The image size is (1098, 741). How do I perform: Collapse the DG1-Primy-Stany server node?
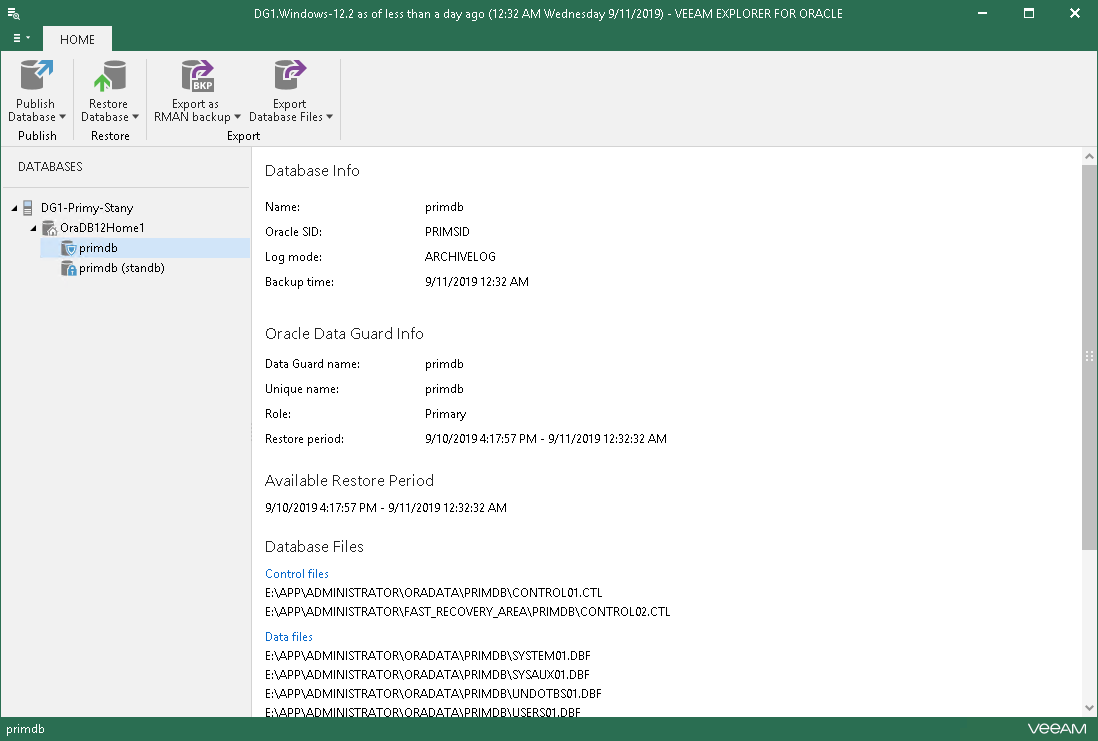(x=14, y=208)
